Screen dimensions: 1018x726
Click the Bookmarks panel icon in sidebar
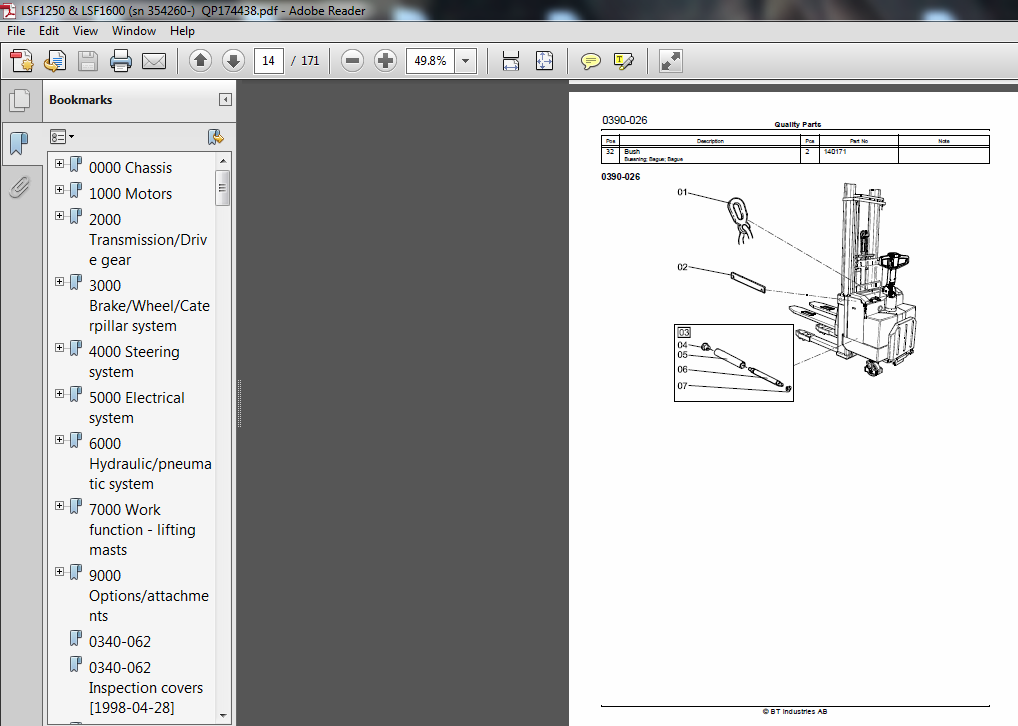20,143
